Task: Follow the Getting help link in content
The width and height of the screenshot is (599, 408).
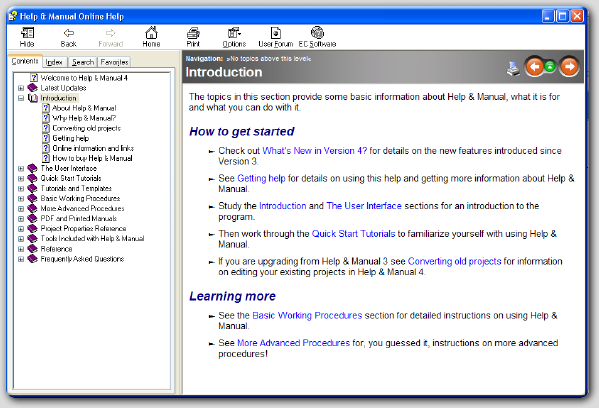Action: (261, 178)
